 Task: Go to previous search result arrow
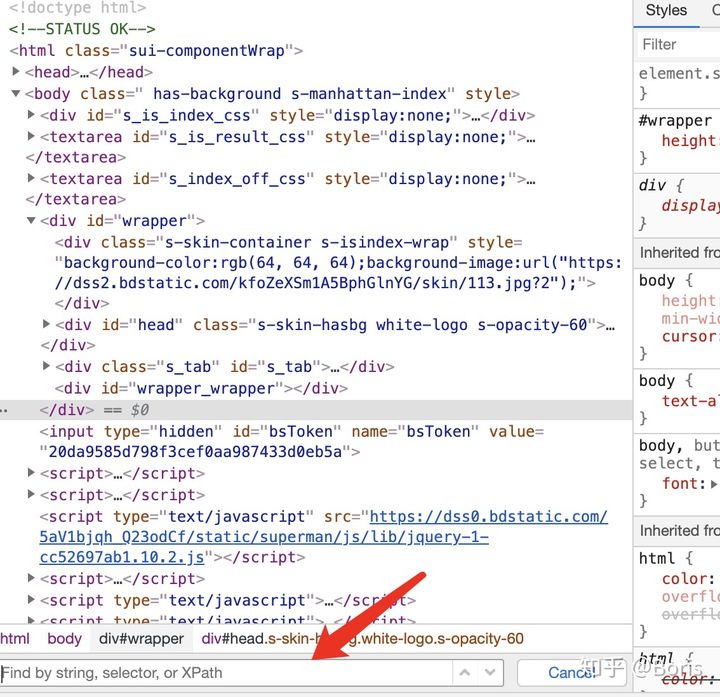[465, 673]
